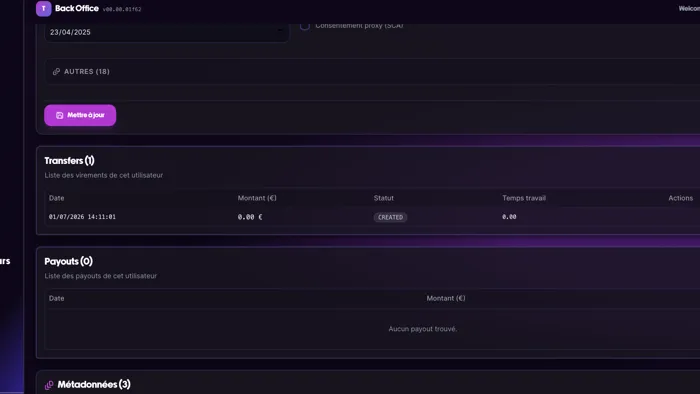Toggle the Consentement proxy (SCA) checkbox
The height and width of the screenshot is (394, 700).
(x=305, y=26)
